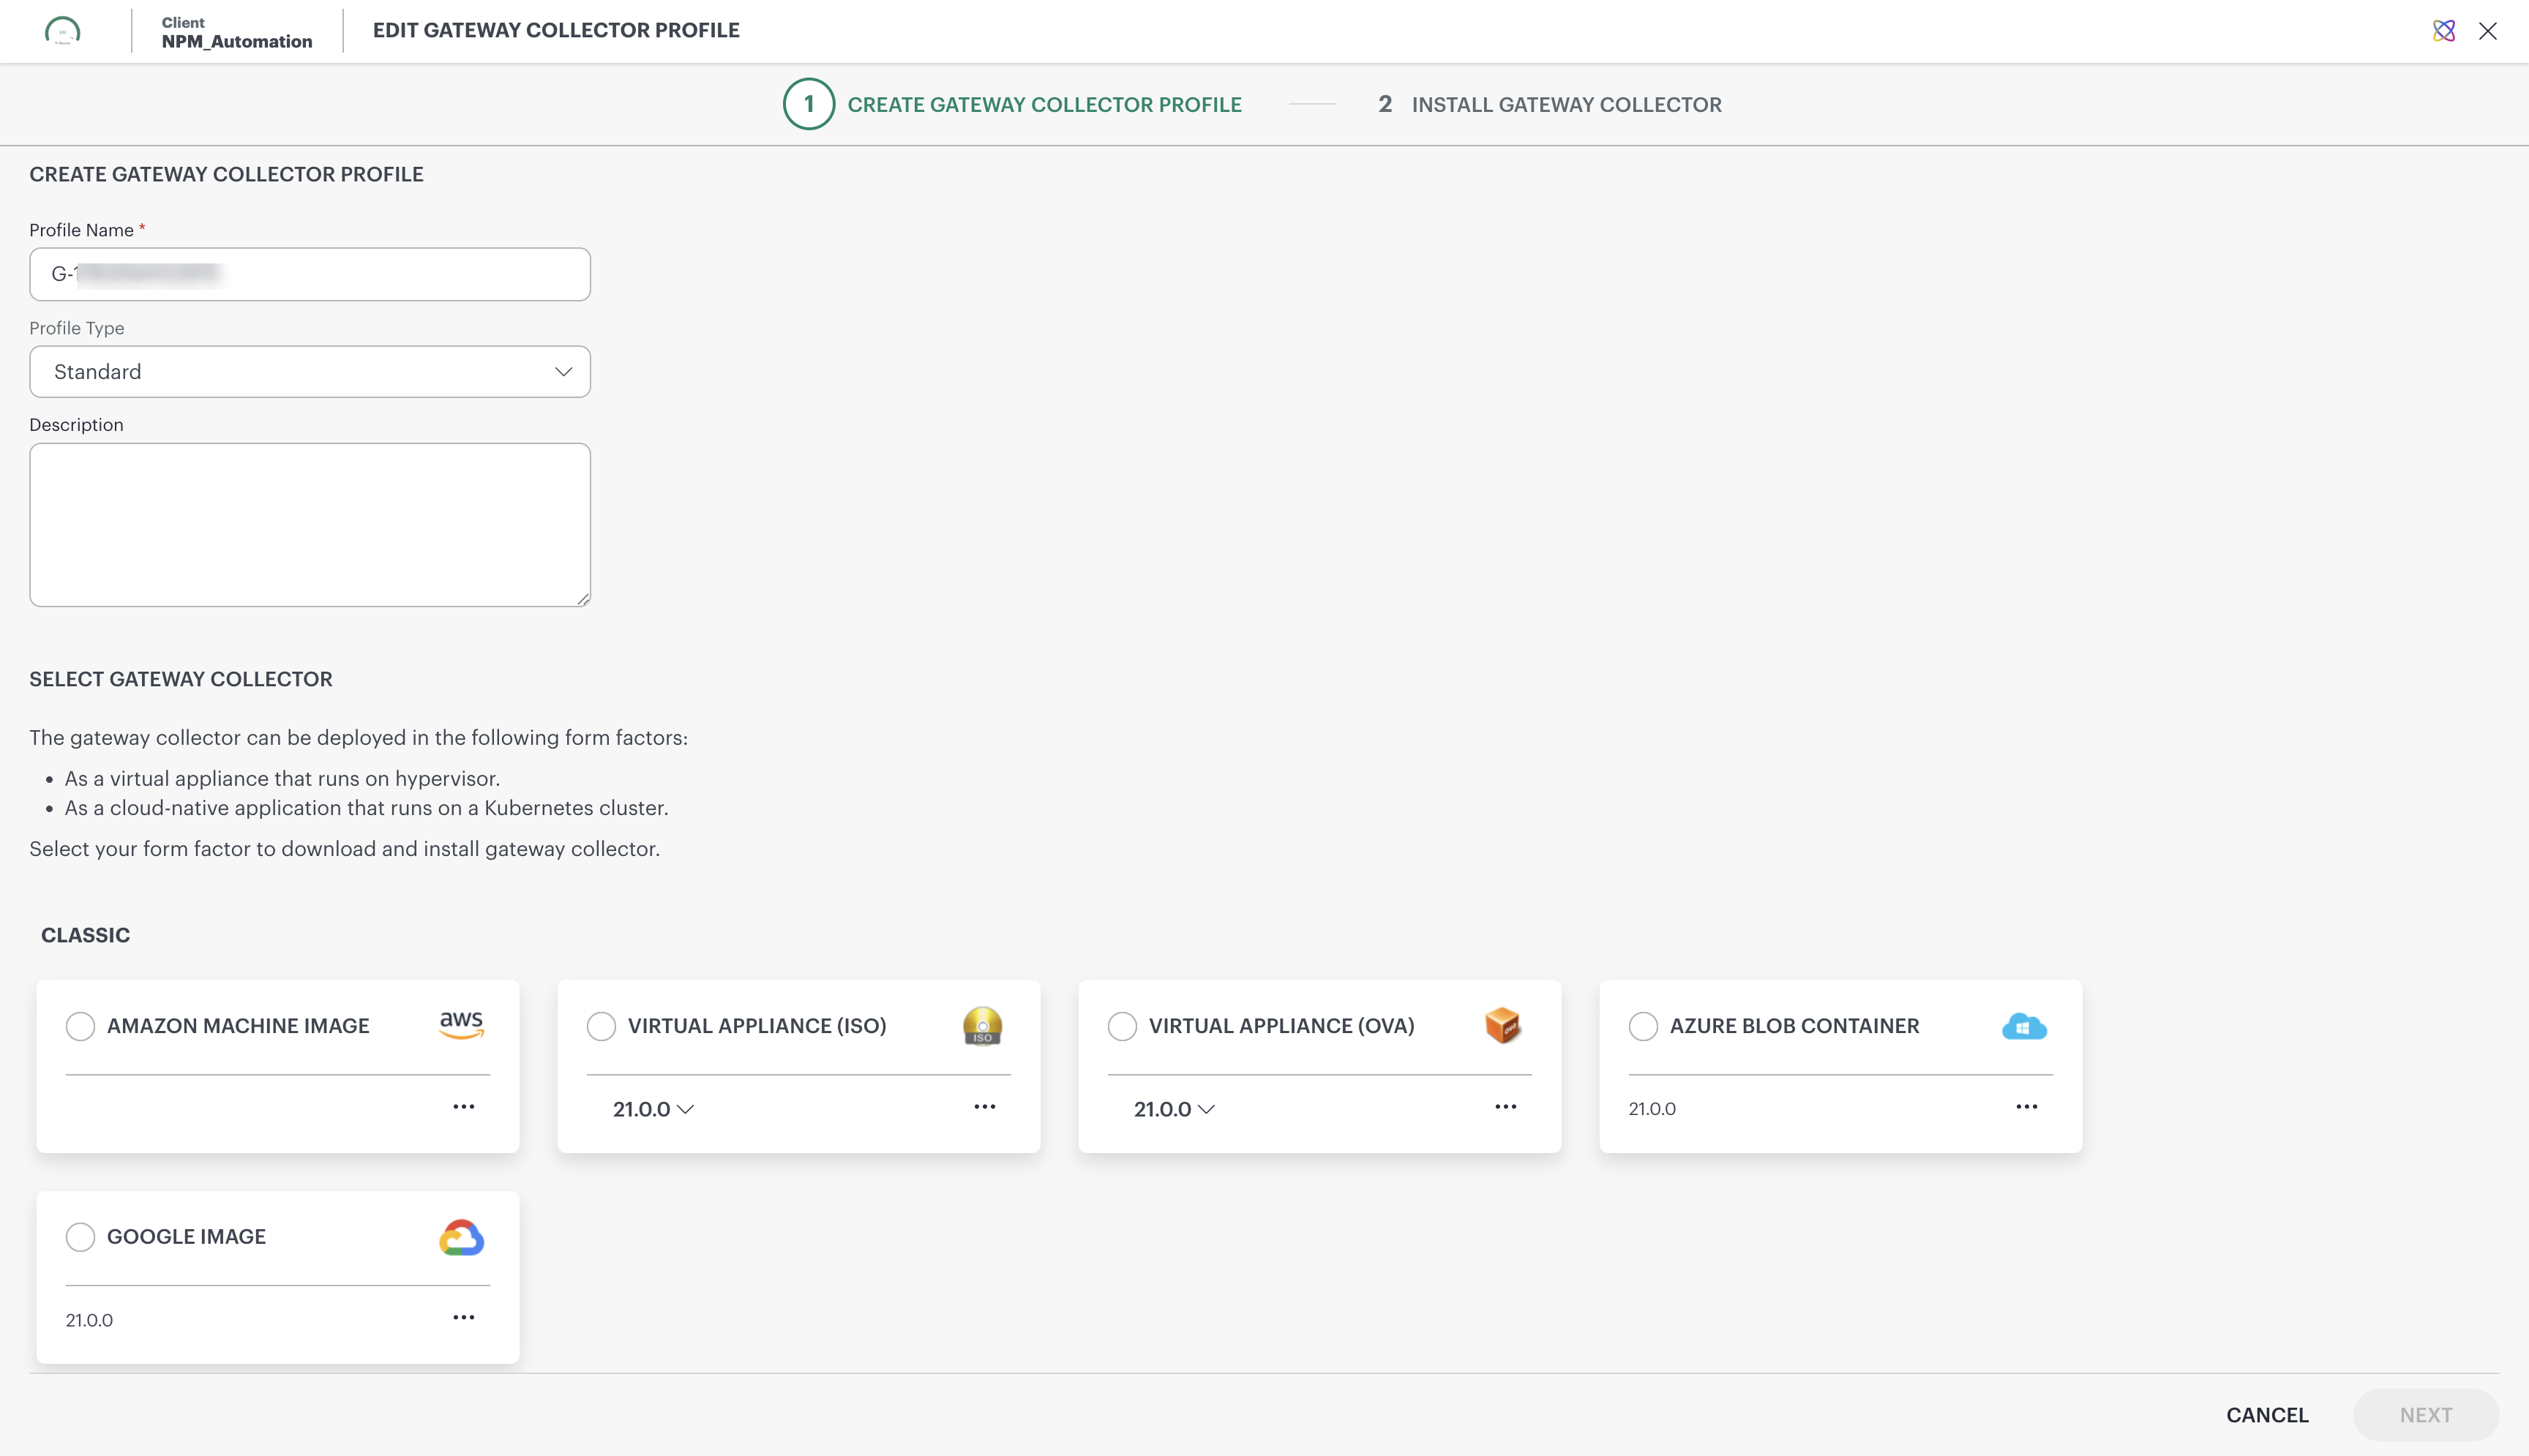
Task: Click the hypervisor virtual appliance bullet text
Action: click(282, 779)
